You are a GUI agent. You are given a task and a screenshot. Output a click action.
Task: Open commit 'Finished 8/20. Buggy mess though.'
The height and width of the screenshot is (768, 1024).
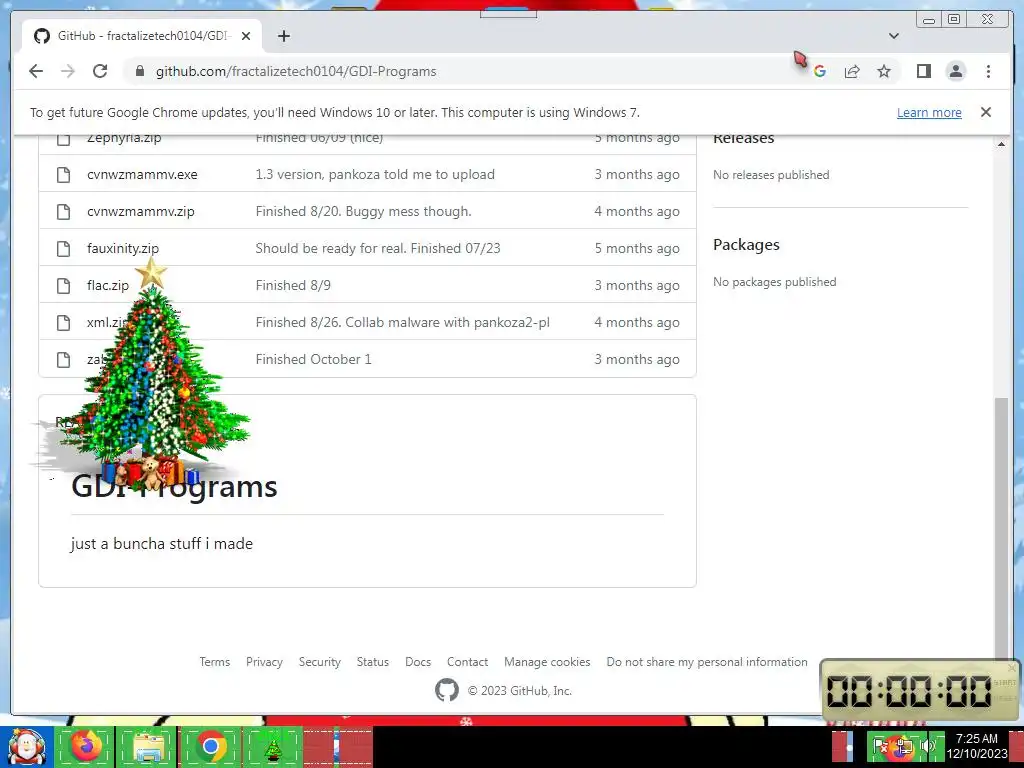click(x=363, y=212)
